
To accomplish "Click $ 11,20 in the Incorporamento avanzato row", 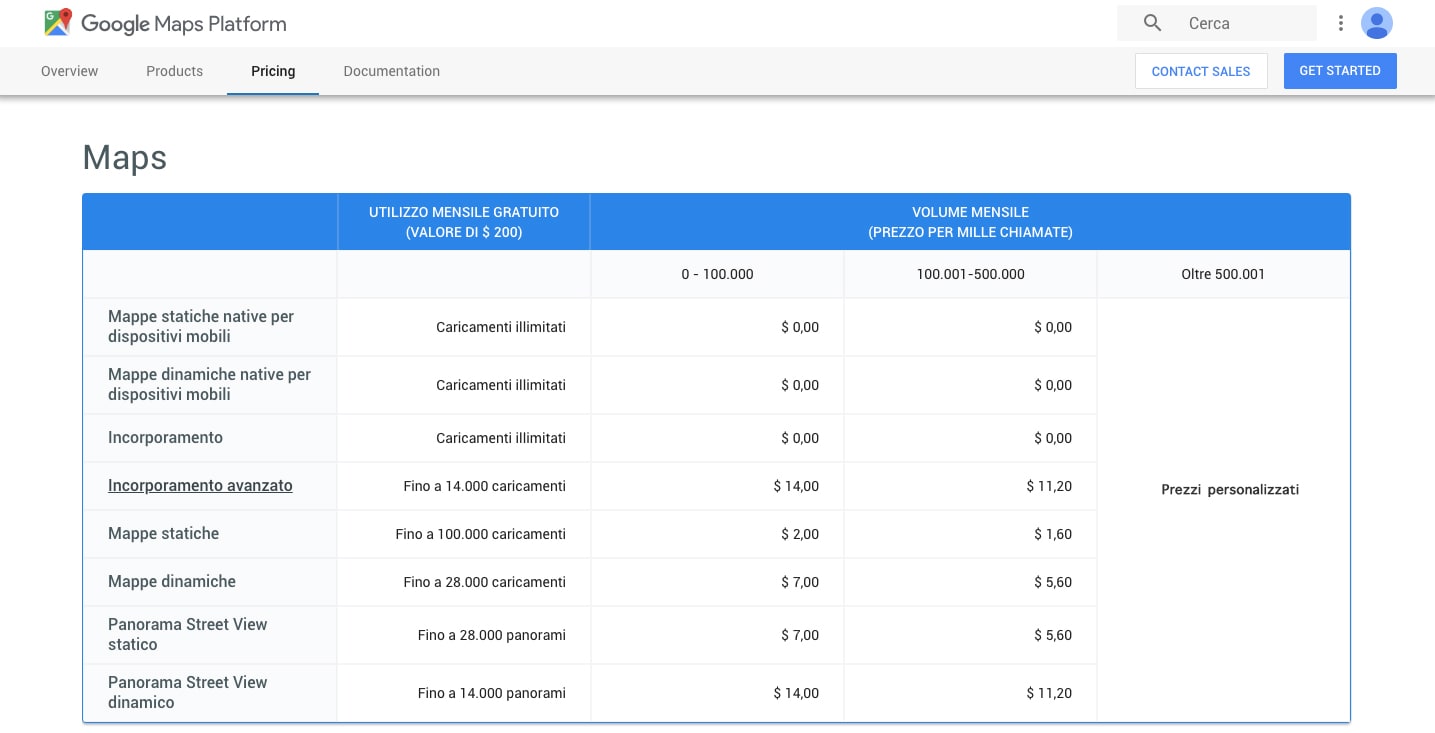I will coord(1049,486).
